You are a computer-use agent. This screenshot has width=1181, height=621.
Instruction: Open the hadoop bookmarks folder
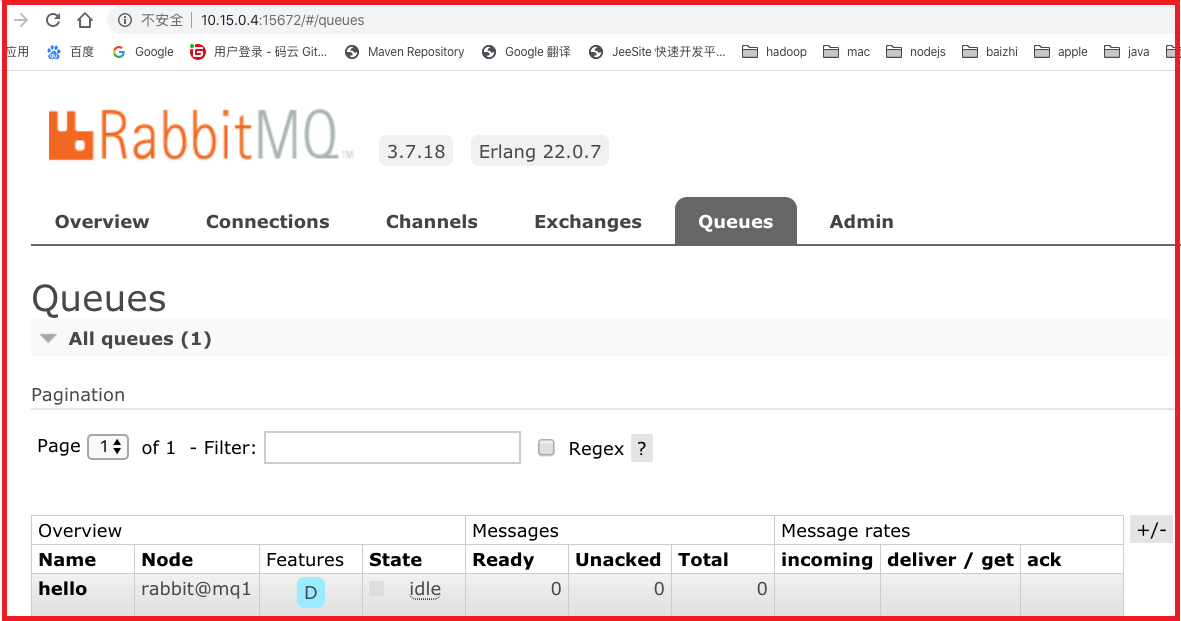774,52
